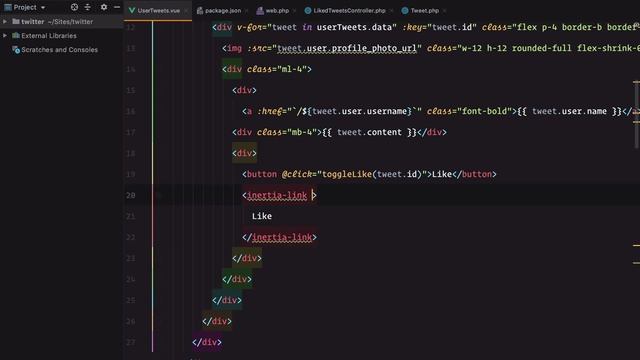Switch to the UserTweets.vue tab
Viewport: 640px width, 360px height.
coord(158,11)
